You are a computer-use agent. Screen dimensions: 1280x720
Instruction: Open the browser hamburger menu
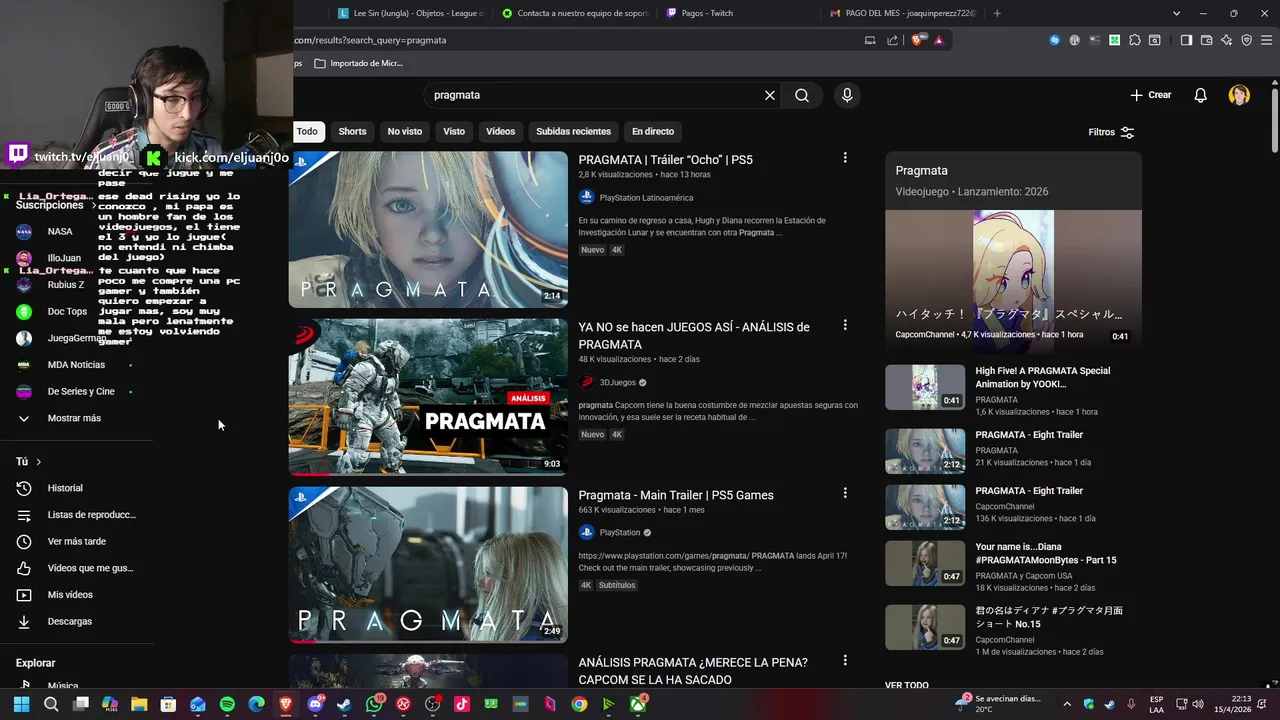pyautogui.click(x=1267, y=40)
